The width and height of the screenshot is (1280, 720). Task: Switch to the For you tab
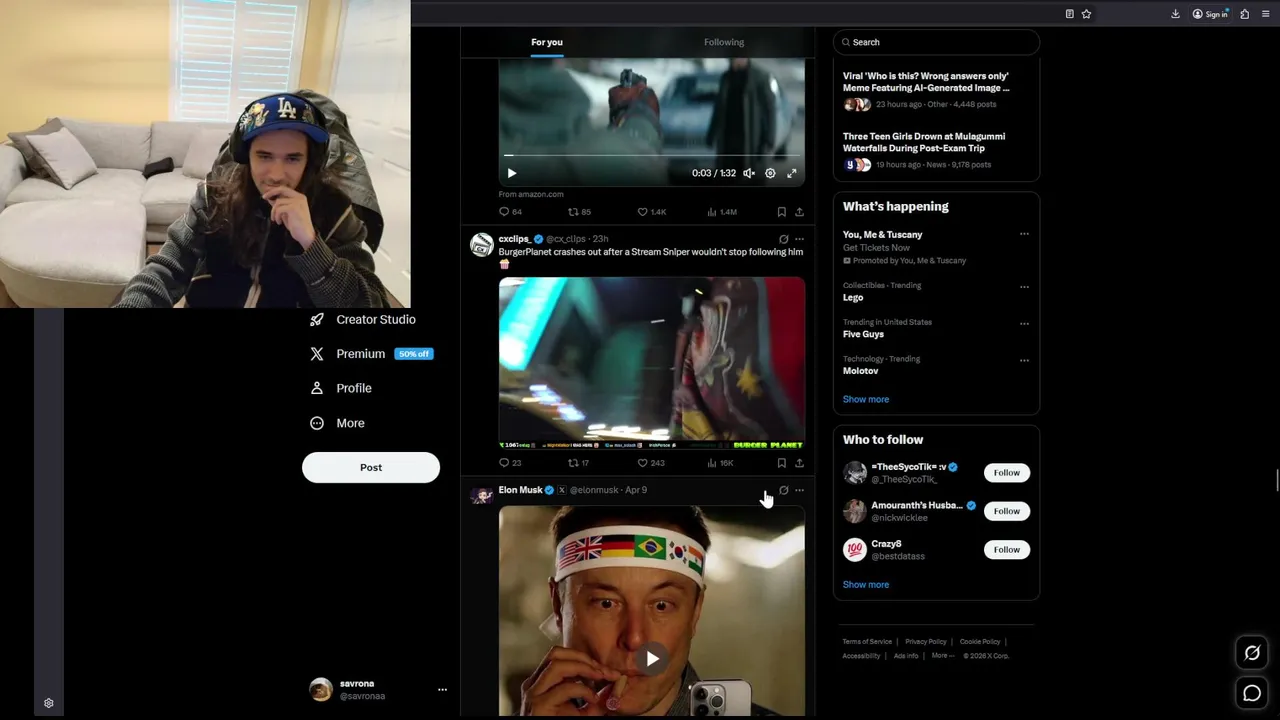(x=547, y=42)
